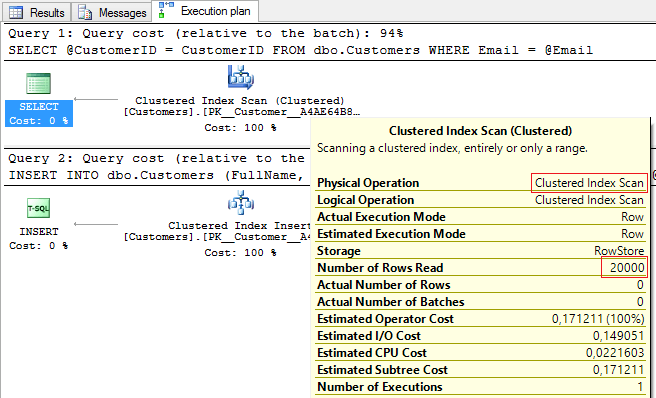Click the tooltip description about scanning a clustered index

(x=452, y=148)
